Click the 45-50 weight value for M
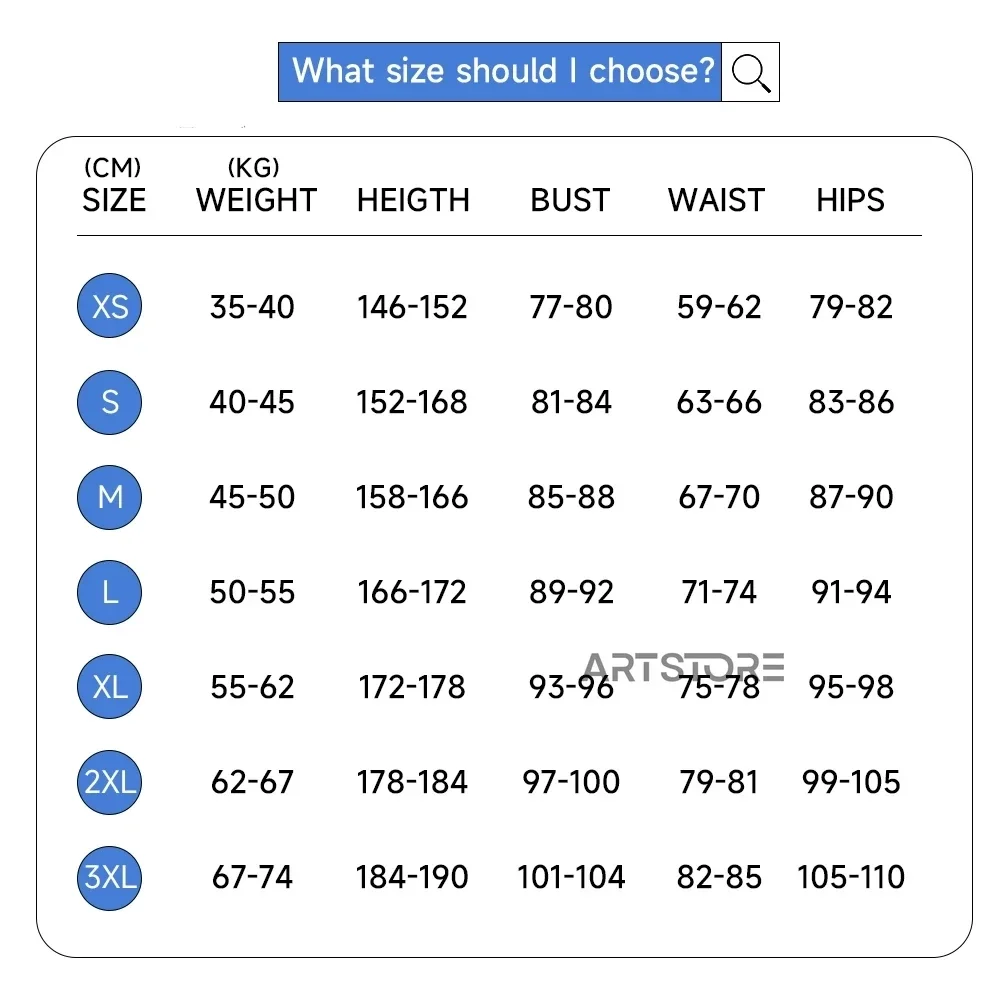Image resolution: width=1000 pixels, height=1000 pixels. point(252,497)
